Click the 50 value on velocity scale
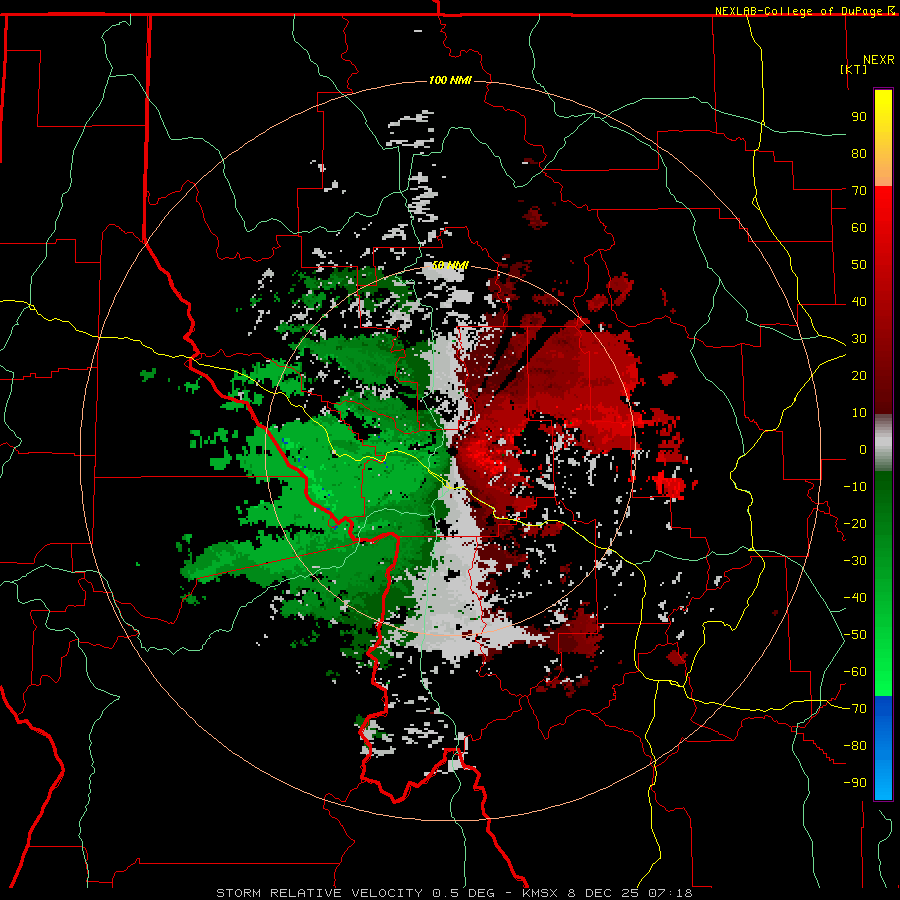The height and width of the screenshot is (900, 900). (x=859, y=265)
